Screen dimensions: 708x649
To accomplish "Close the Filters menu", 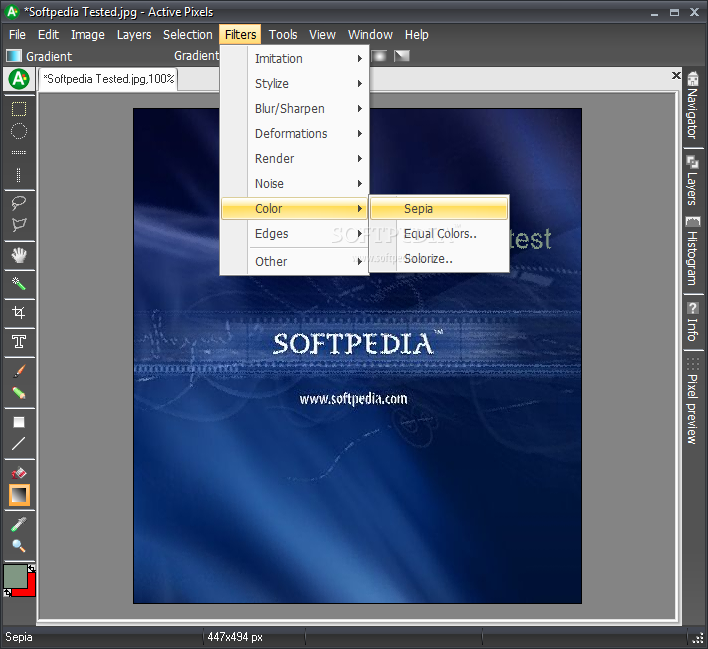I will coord(240,35).
